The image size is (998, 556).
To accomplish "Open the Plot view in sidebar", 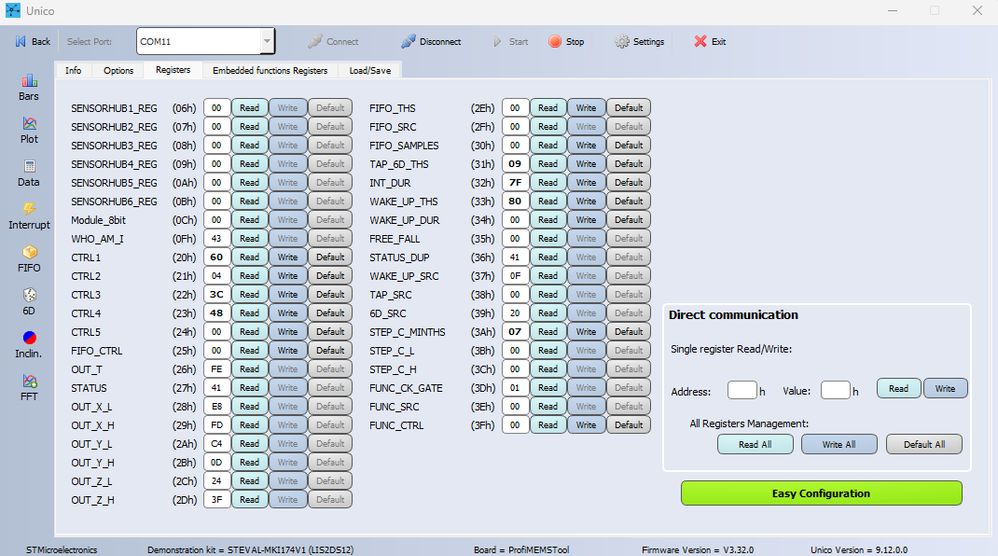I will (29, 131).
